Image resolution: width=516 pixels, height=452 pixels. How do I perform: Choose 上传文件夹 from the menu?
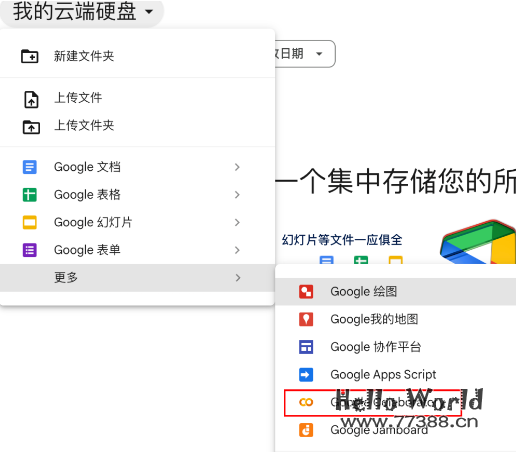(137, 126)
